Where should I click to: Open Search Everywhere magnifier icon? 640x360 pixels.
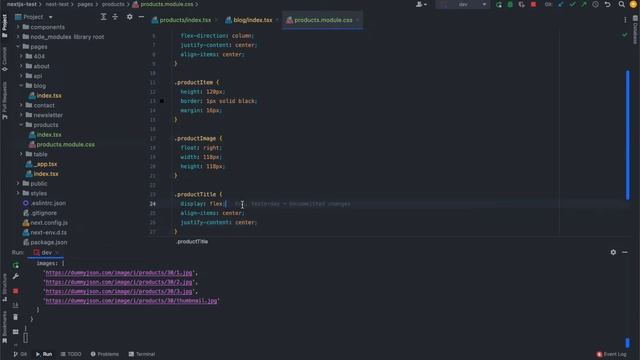(621, 4)
